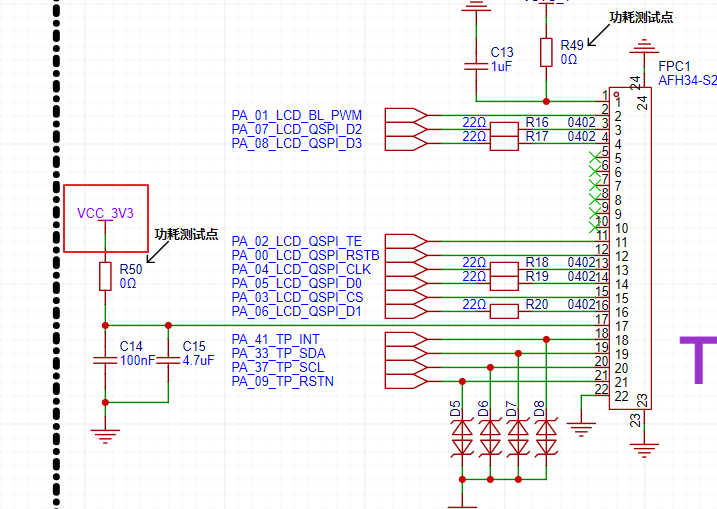This screenshot has height=509, width=717.
Task: Click the PA_01_LCD_BL_PWM net label
Action: [x=297, y=115]
